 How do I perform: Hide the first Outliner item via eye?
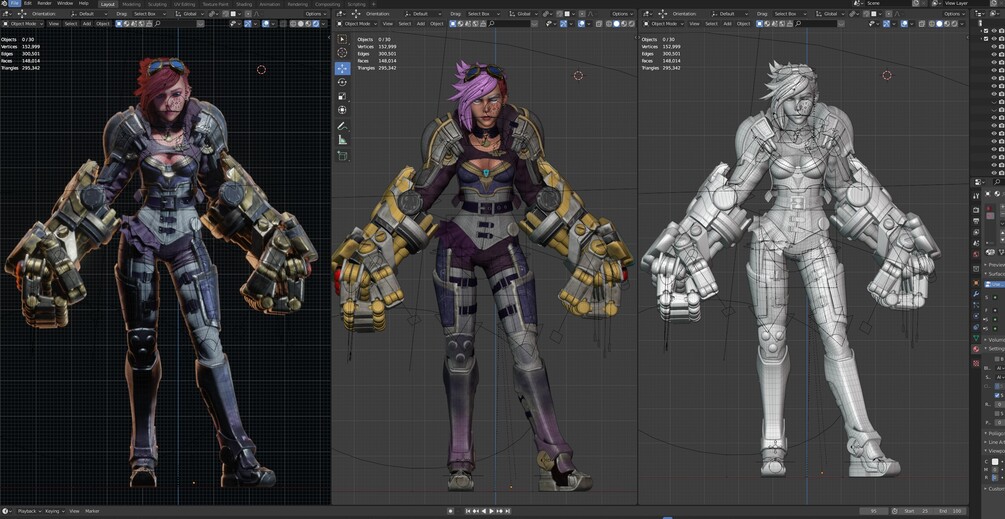[994, 31]
